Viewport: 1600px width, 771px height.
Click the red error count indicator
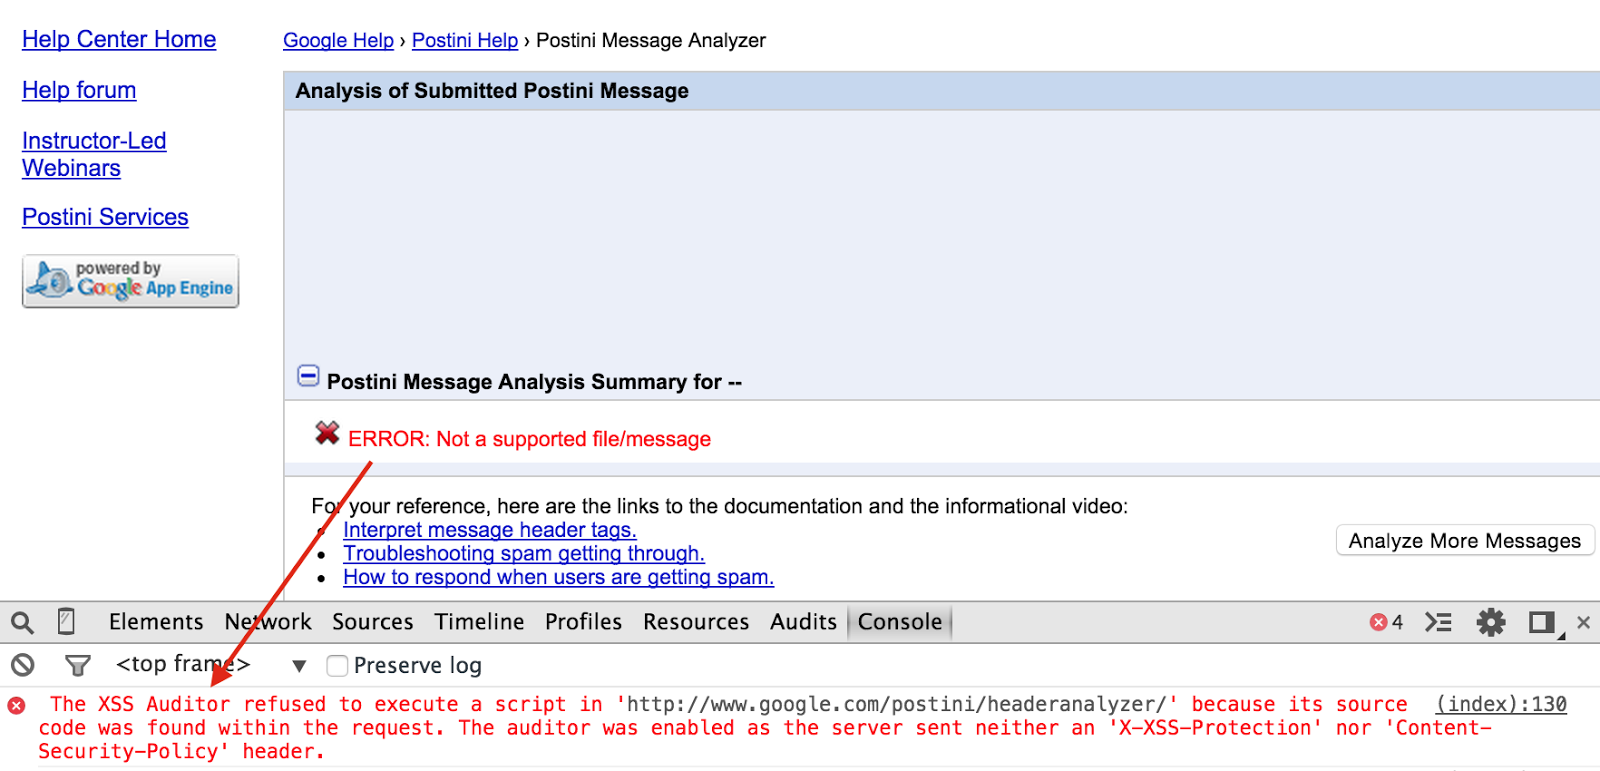click(1386, 622)
